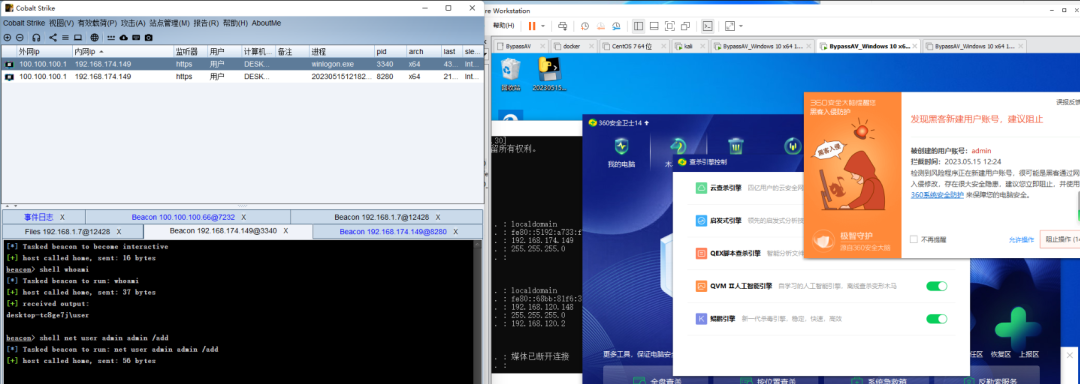Open Recycle Bin on VM desktop
This screenshot has width=1080, height=384.
click(x=510, y=74)
